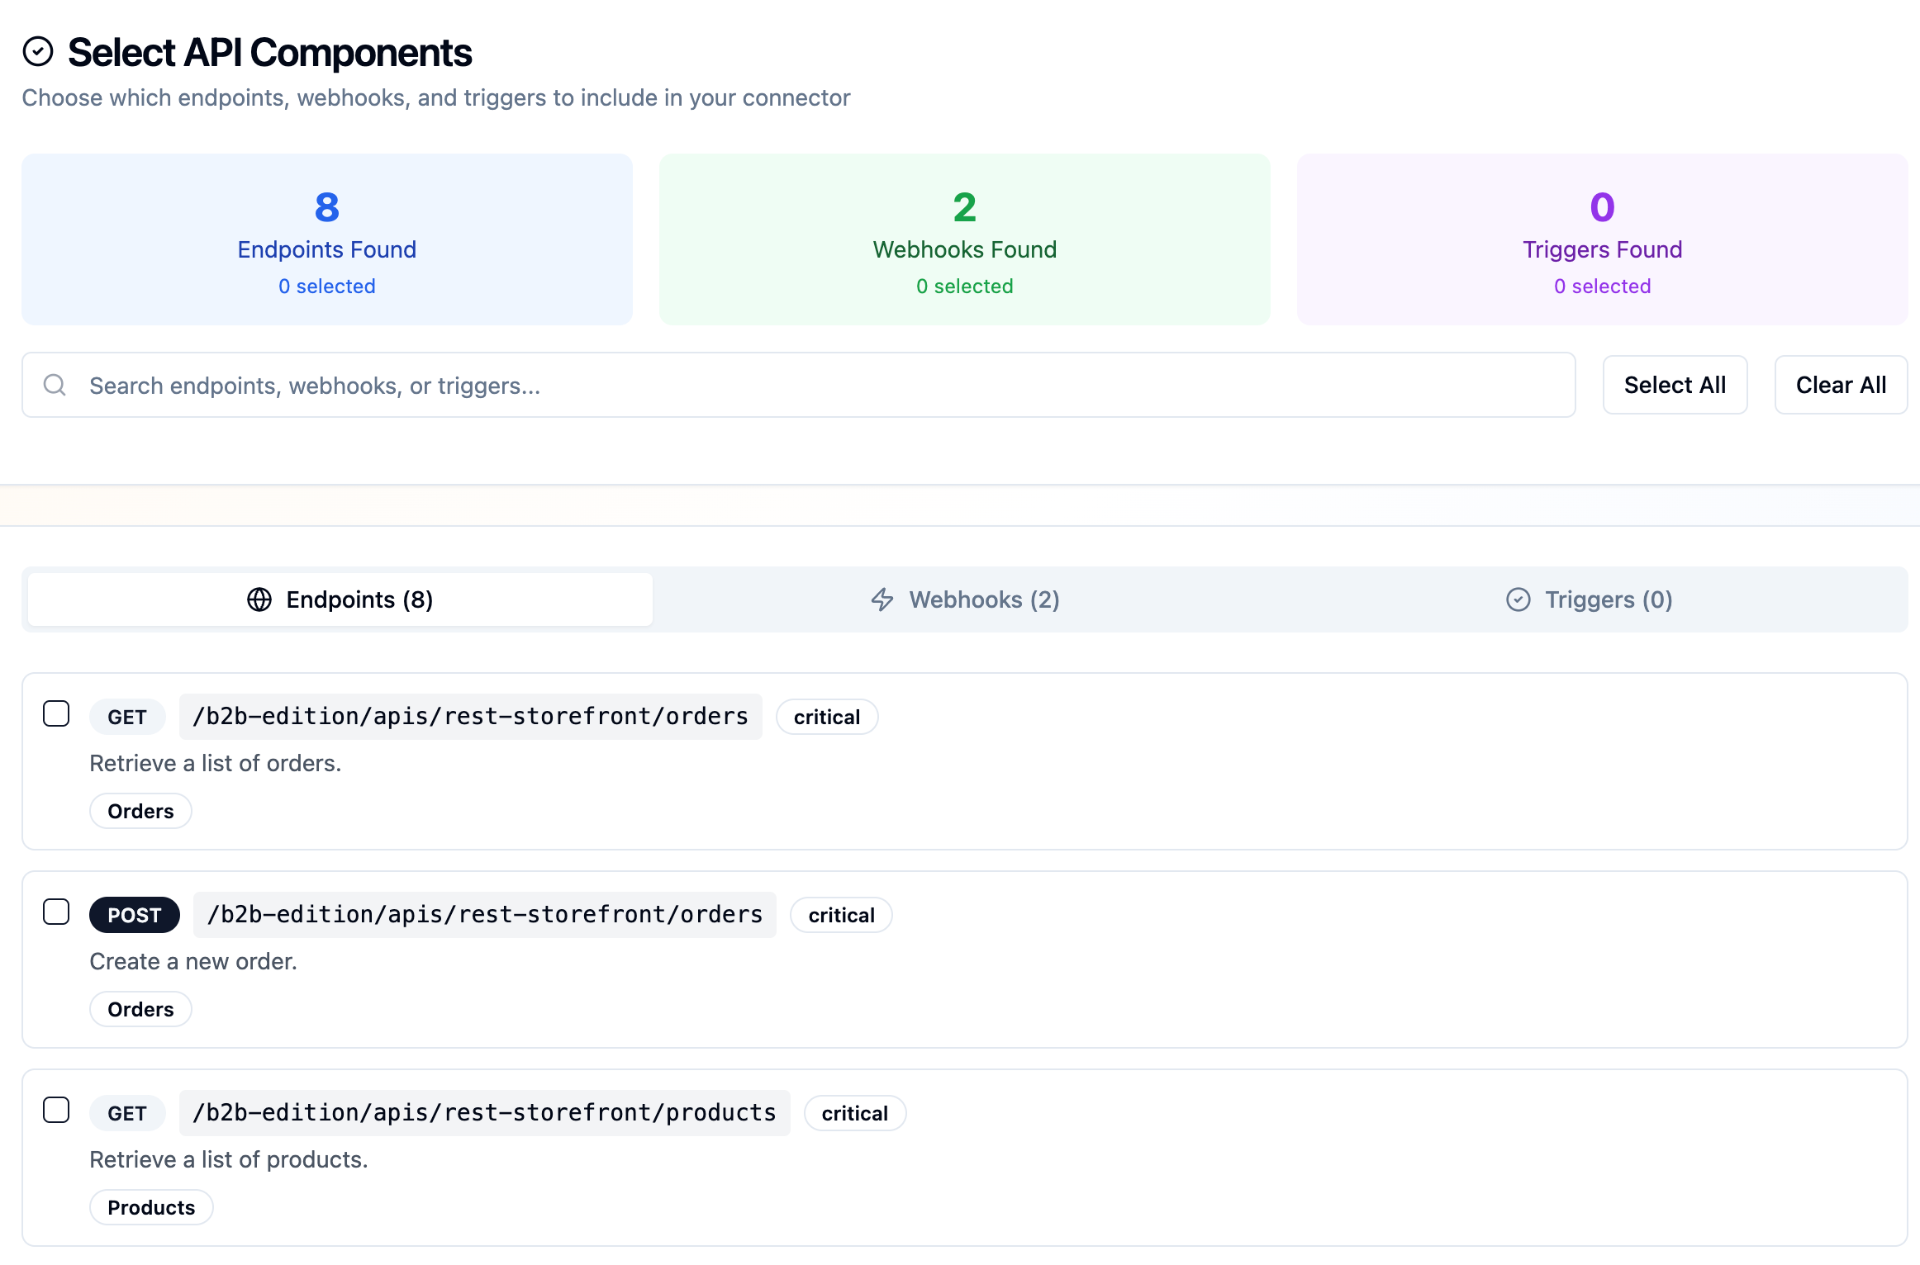Click the globe icon on the Endpoints tab
Image resolution: width=1920 pixels, height=1265 pixels.
click(x=258, y=599)
